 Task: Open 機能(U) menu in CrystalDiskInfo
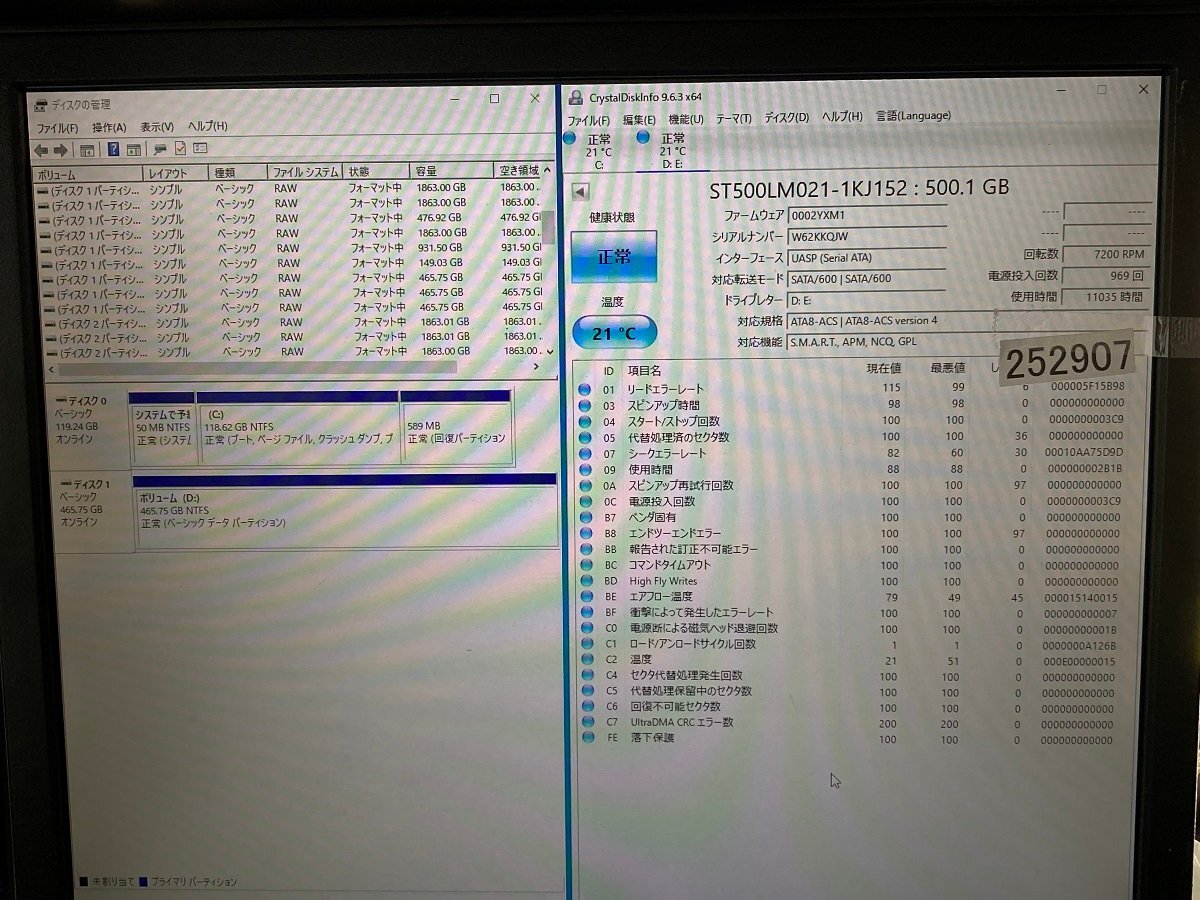[685, 118]
